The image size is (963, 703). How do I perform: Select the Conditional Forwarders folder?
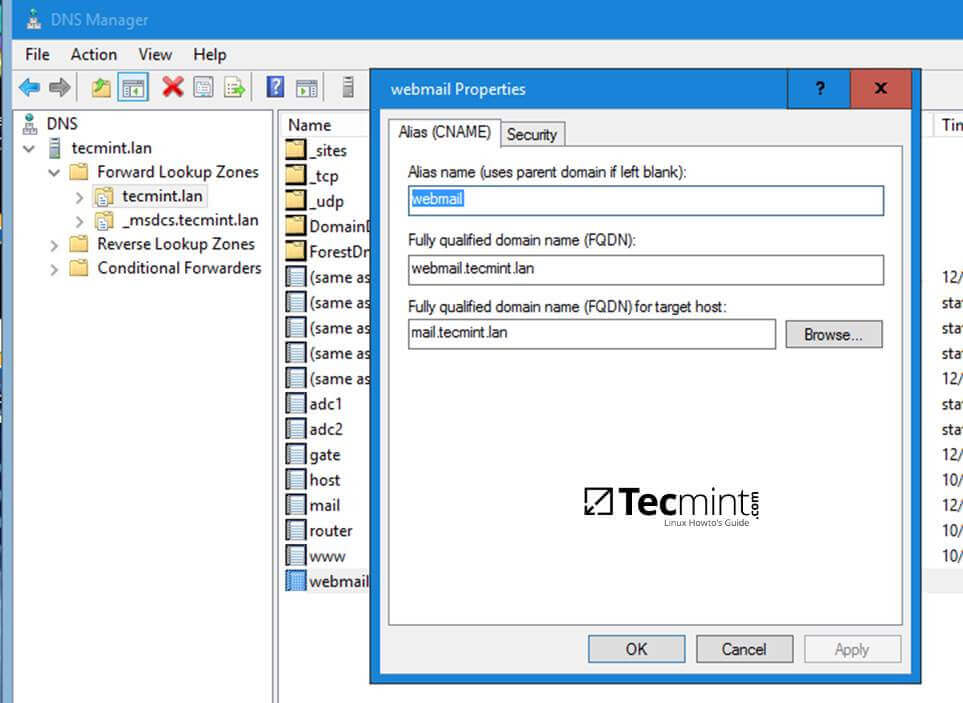(178, 268)
